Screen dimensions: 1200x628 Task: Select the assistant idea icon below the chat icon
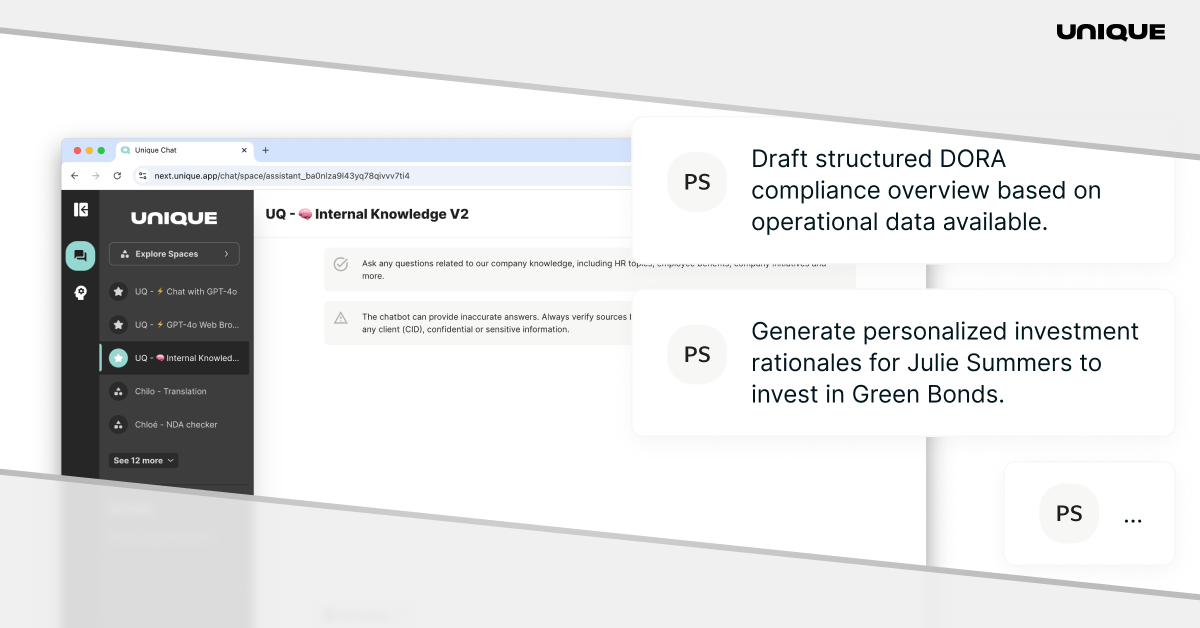click(81, 292)
